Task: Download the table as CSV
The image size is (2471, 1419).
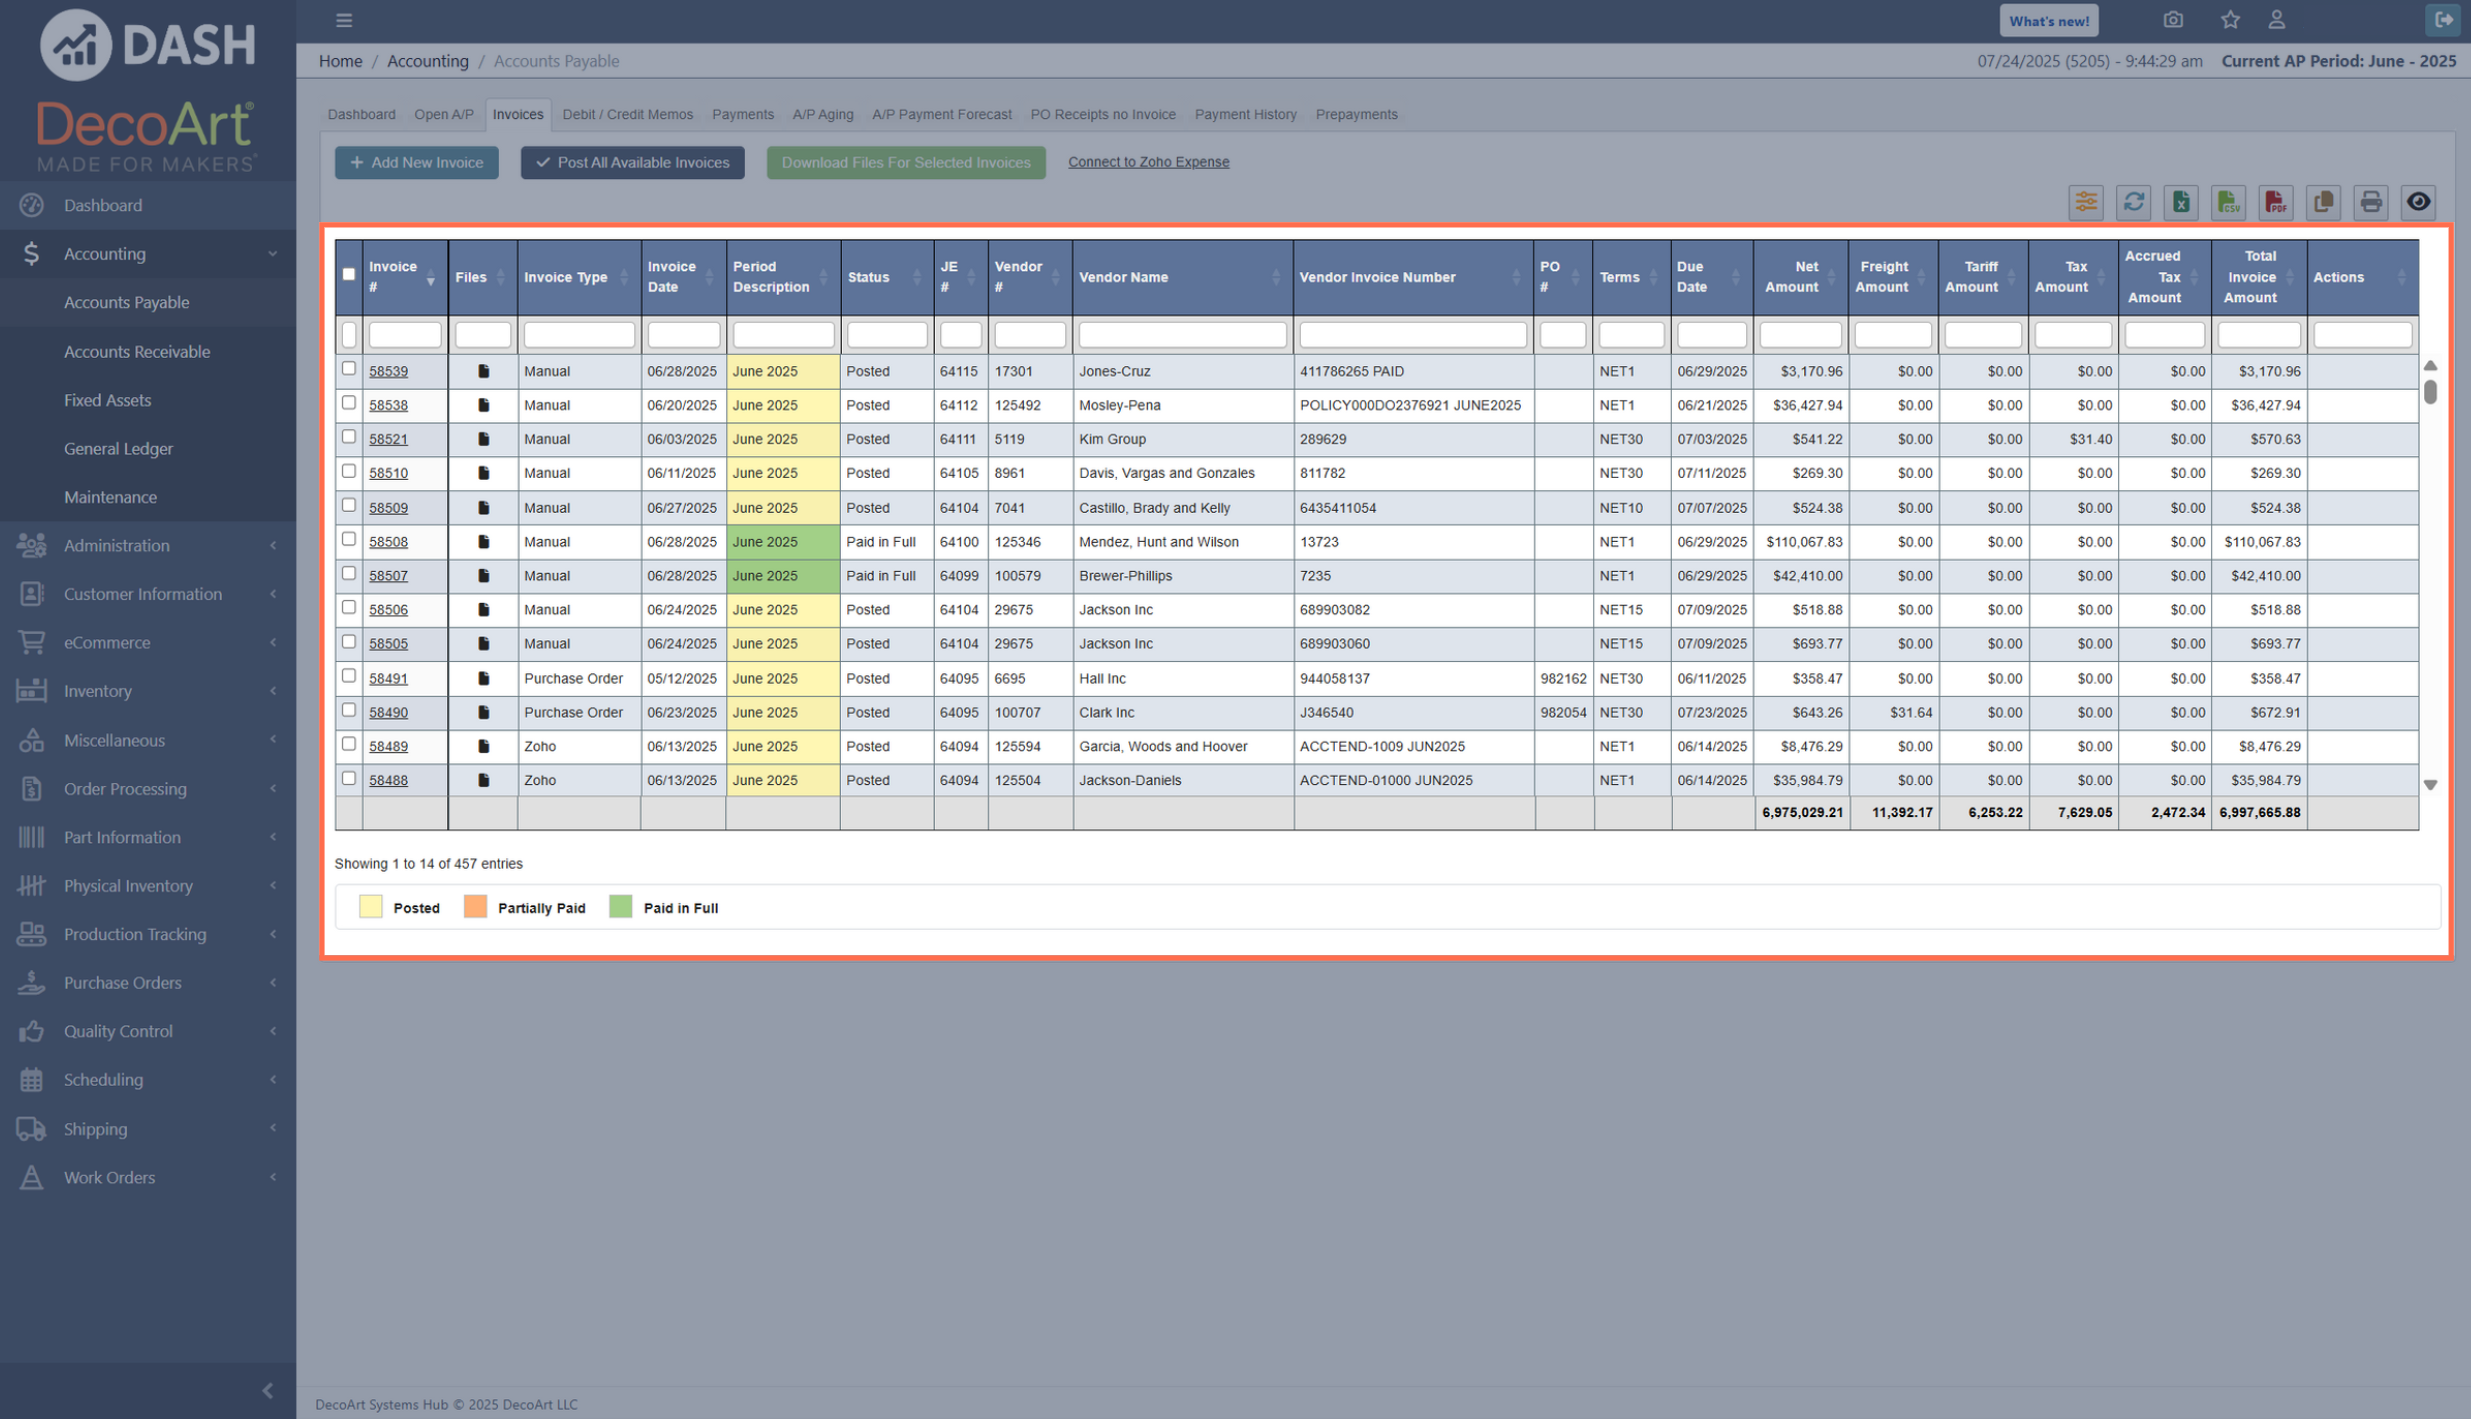Action: coord(2229,203)
